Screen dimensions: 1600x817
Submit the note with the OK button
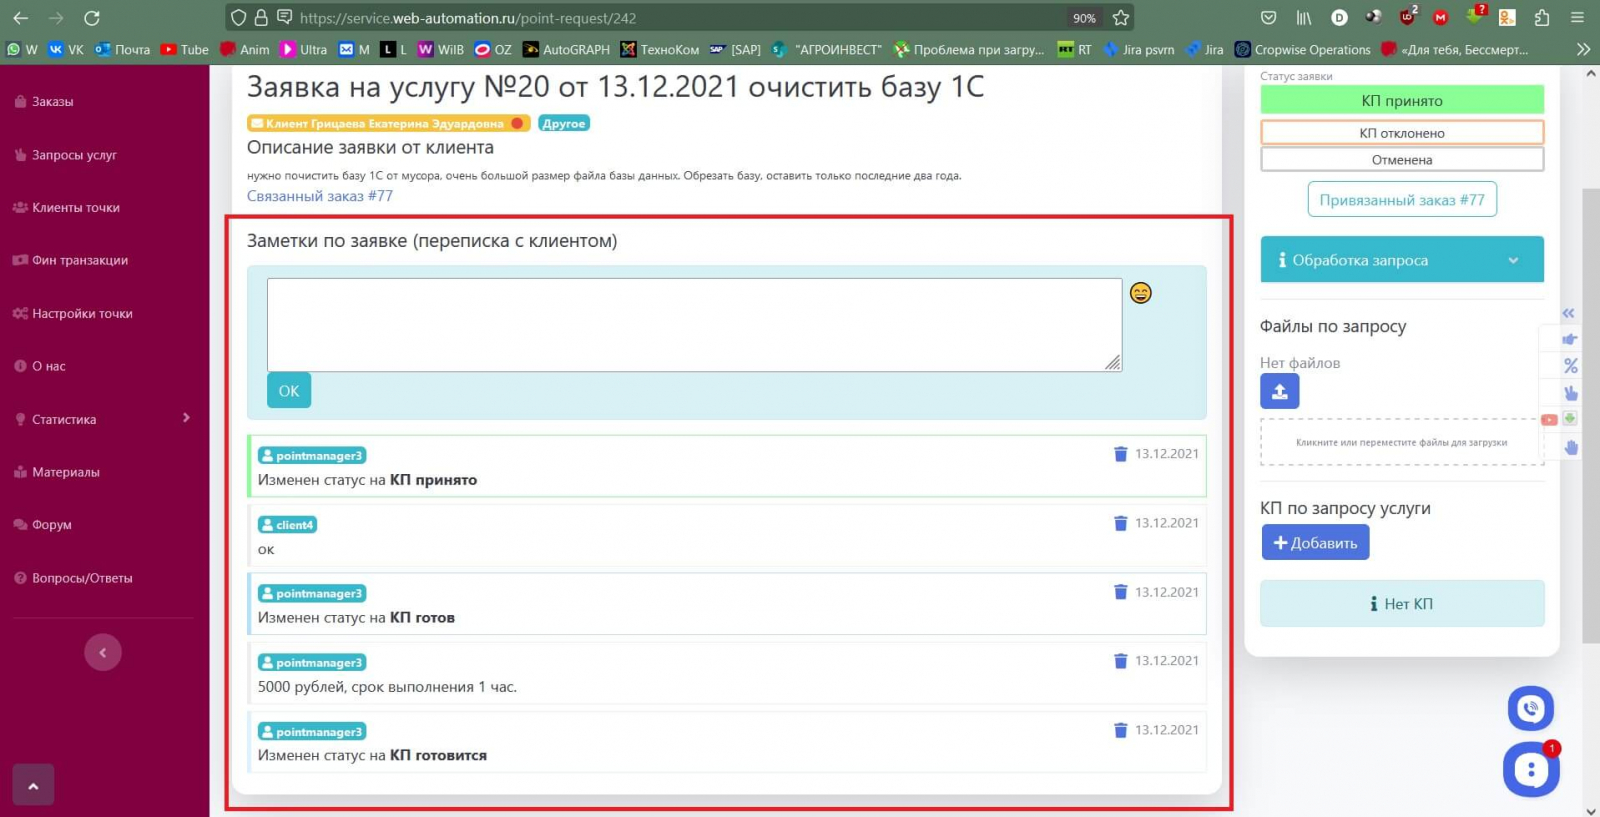[289, 391]
